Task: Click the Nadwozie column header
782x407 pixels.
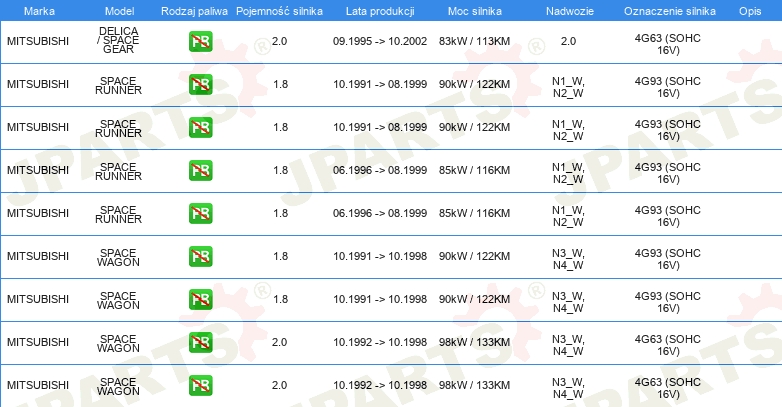Action: point(570,11)
